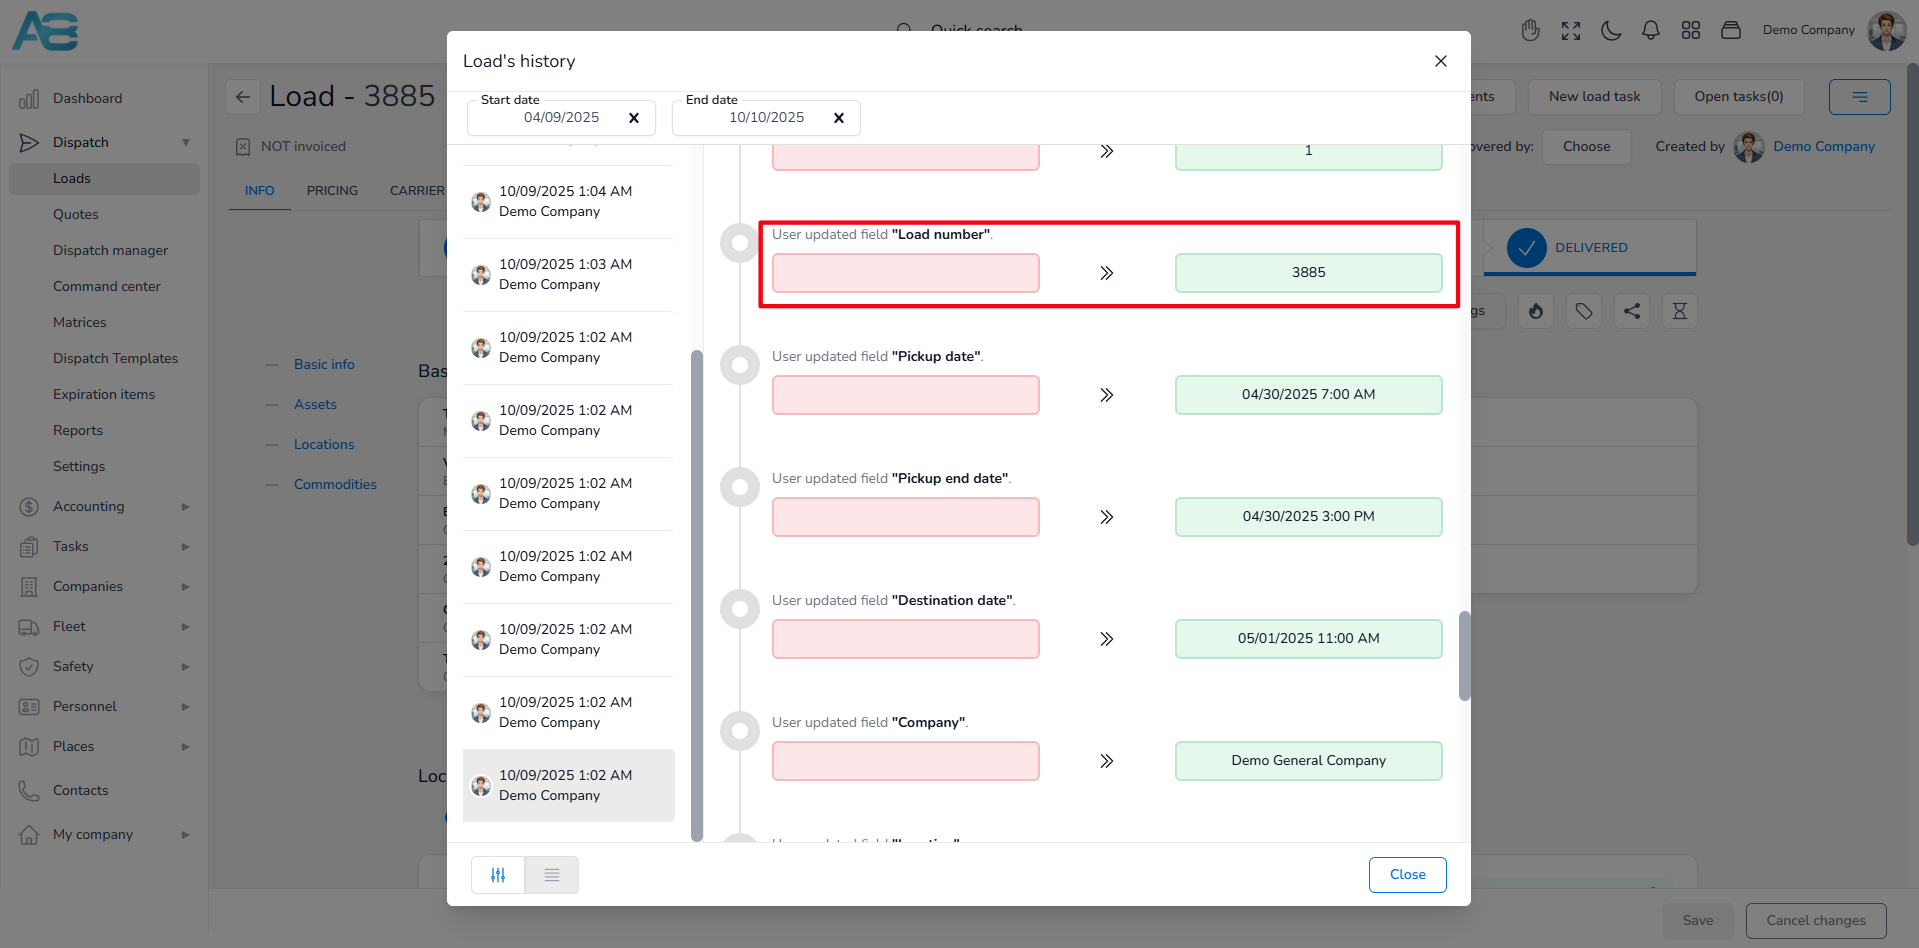Open the PRICING tab
1919x948 pixels.
point(332,190)
